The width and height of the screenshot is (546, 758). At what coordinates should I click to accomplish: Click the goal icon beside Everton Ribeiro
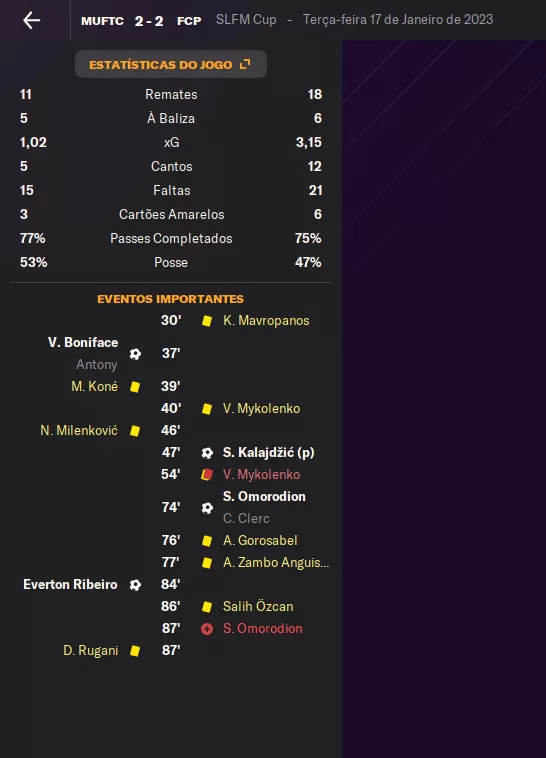[x=135, y=585]
